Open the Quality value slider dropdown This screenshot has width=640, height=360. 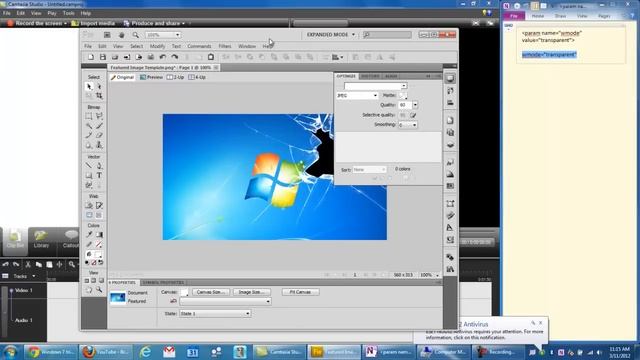(415, 105)
